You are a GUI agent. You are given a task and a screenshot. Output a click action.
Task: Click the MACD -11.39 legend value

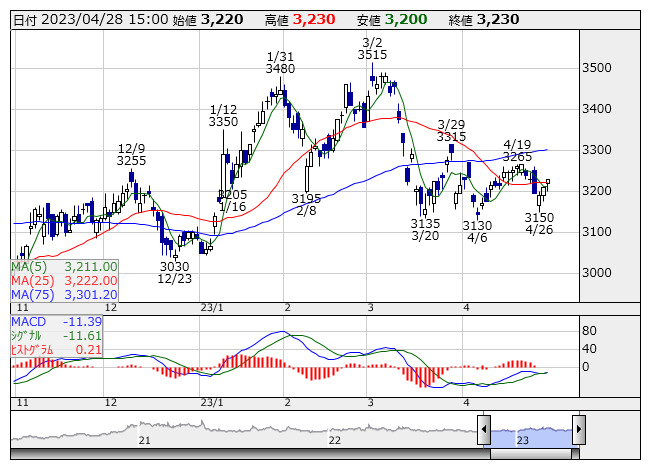(x=56, y=322)
